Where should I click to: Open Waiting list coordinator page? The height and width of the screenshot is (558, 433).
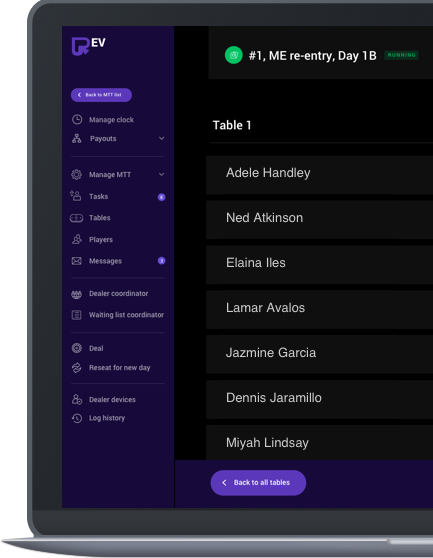point(126,315)
